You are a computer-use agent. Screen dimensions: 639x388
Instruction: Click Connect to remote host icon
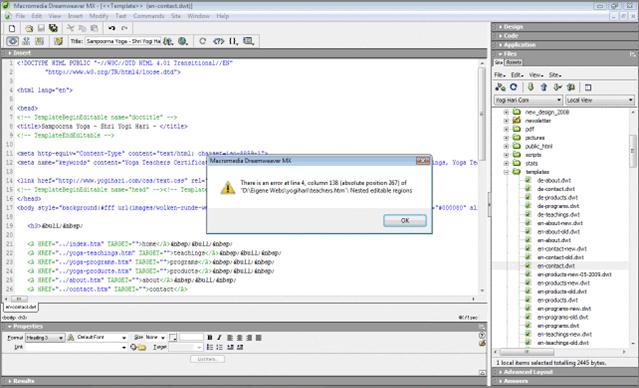(x=500, y=87)
